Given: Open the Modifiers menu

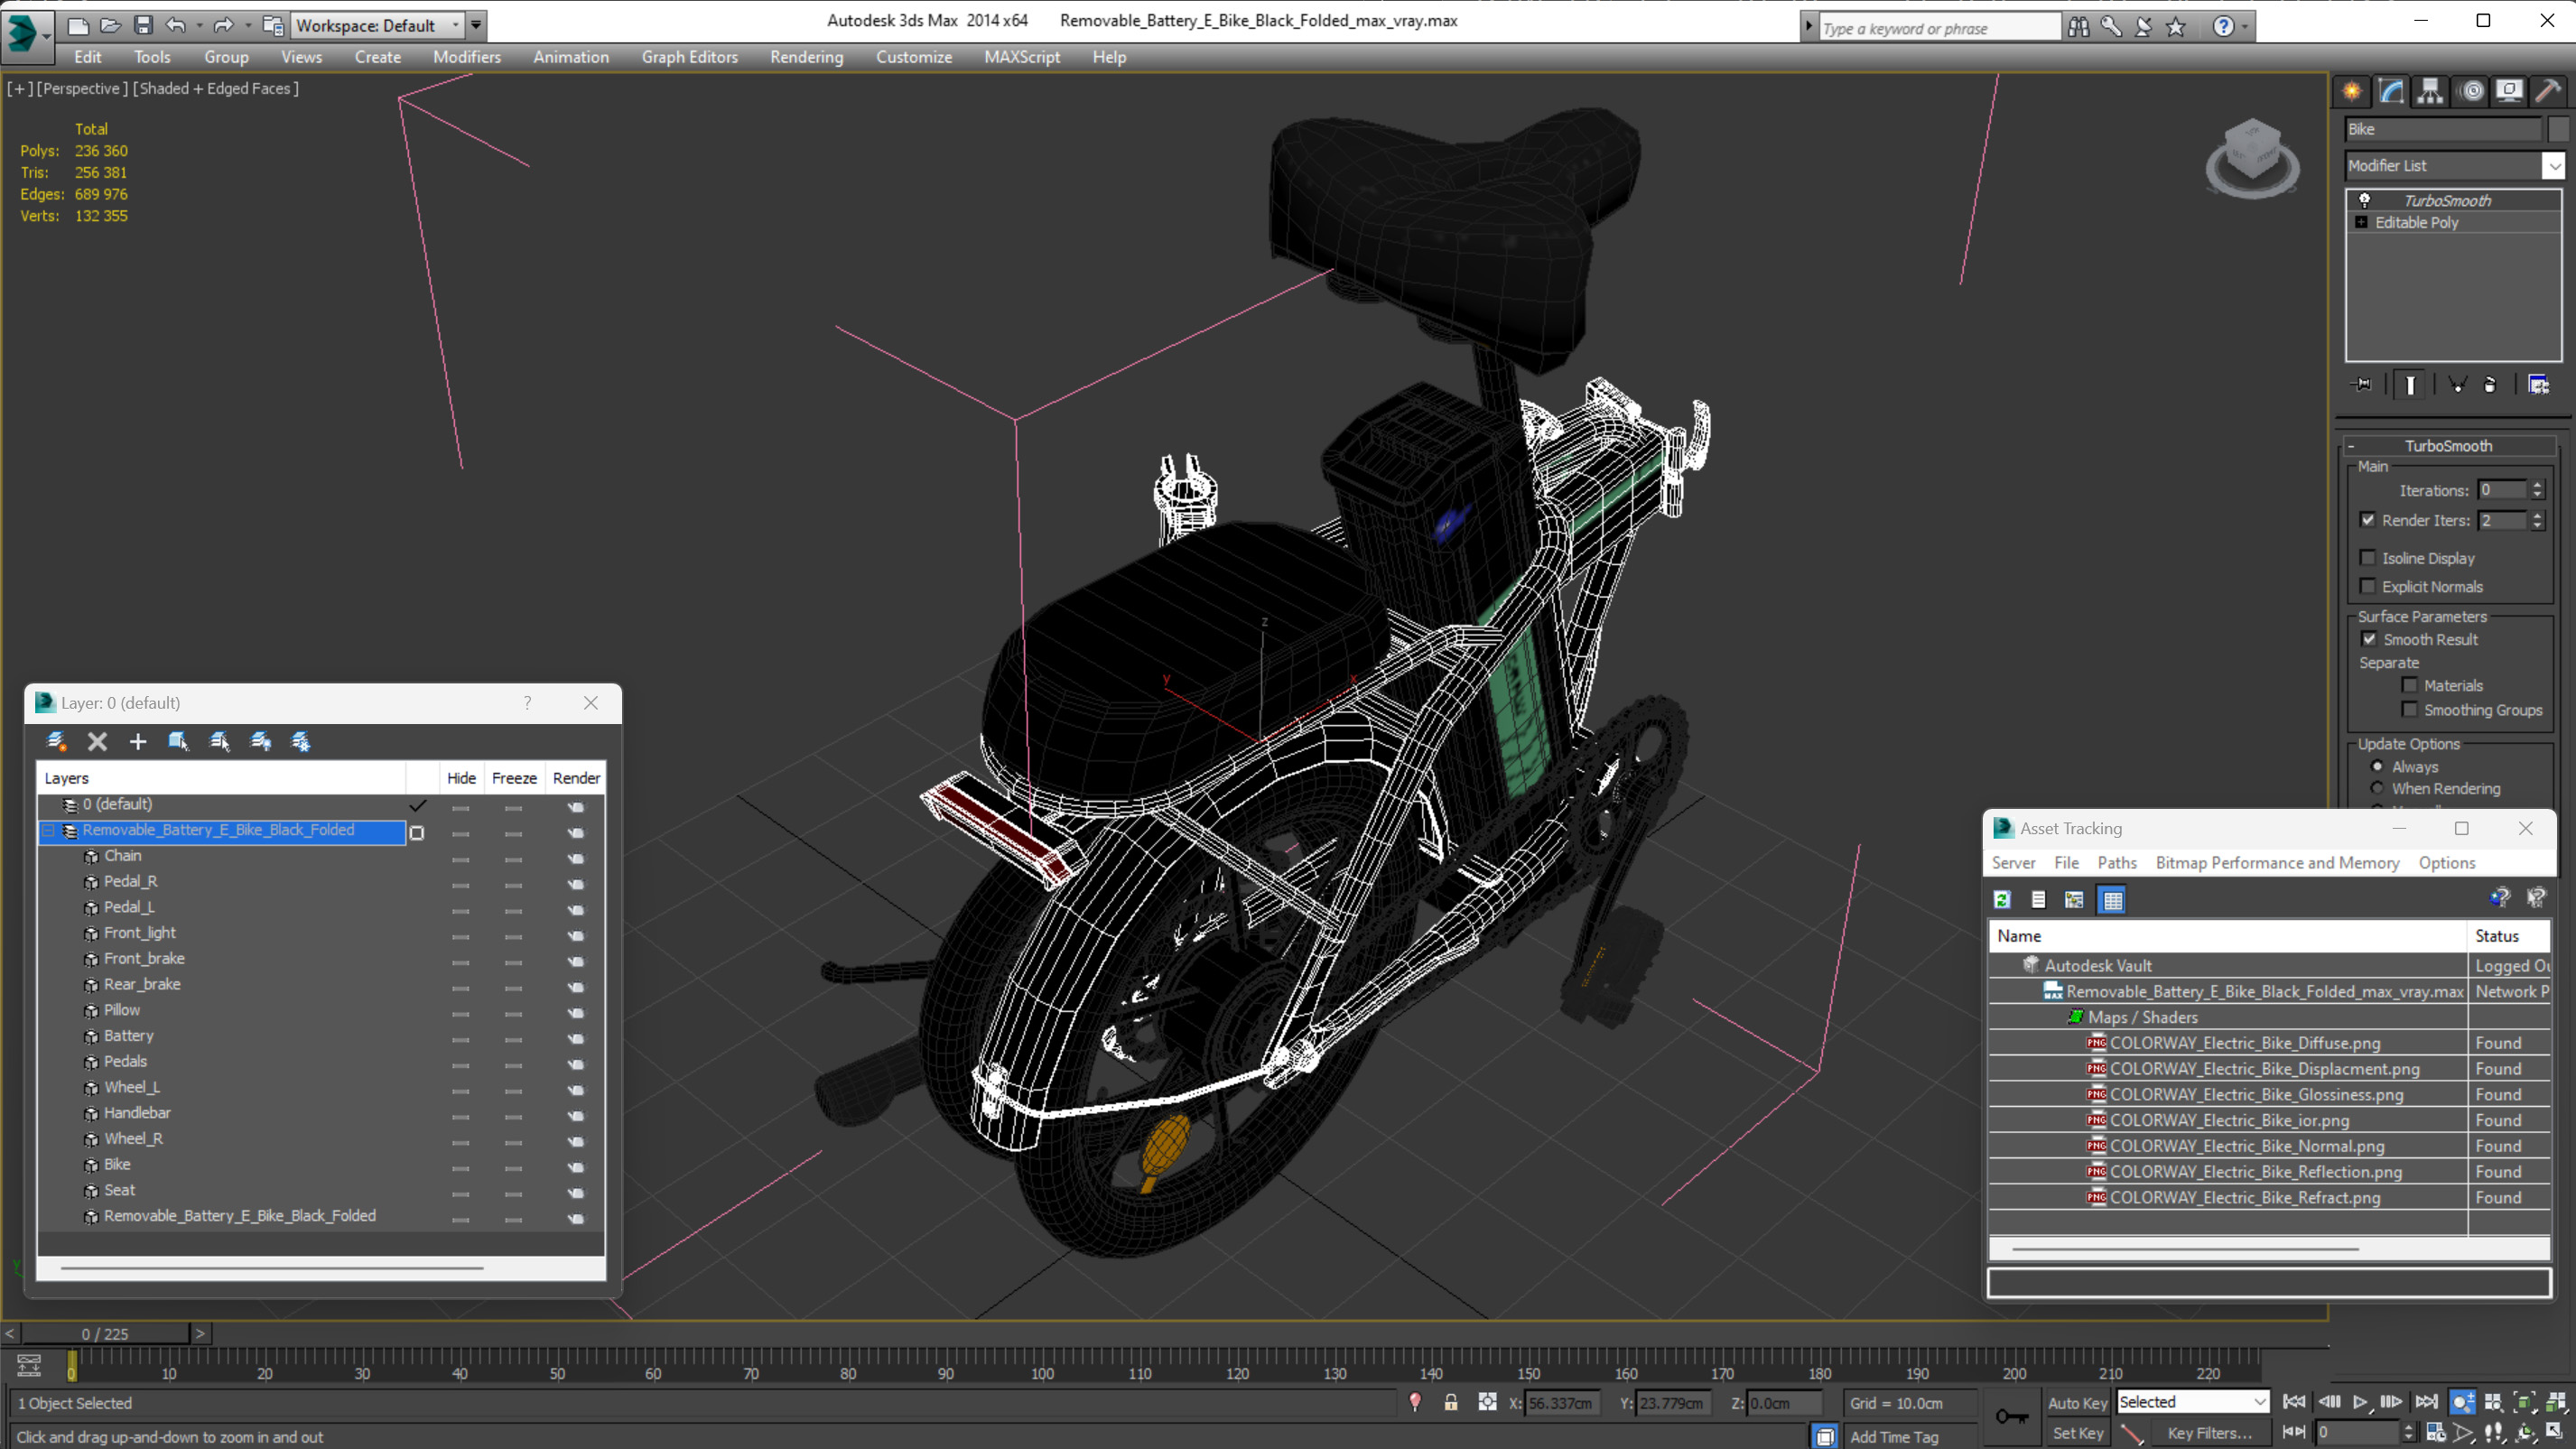Looking at the screenshot, I should pyautogui.click(x=467, y=57).
